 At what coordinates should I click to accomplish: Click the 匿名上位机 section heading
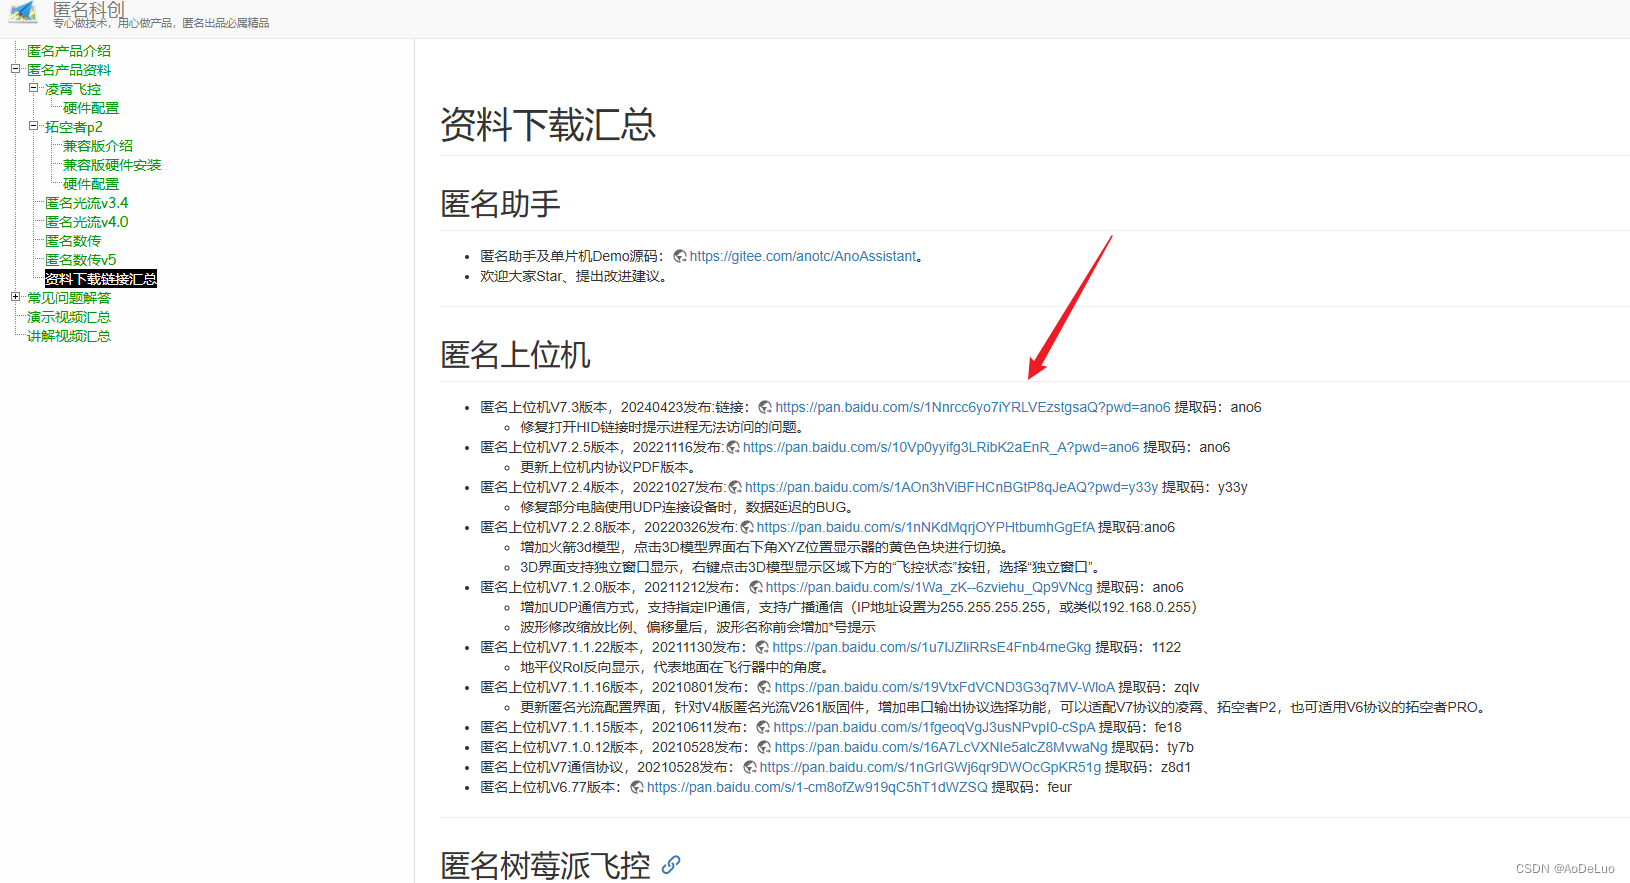coord(515,355)
